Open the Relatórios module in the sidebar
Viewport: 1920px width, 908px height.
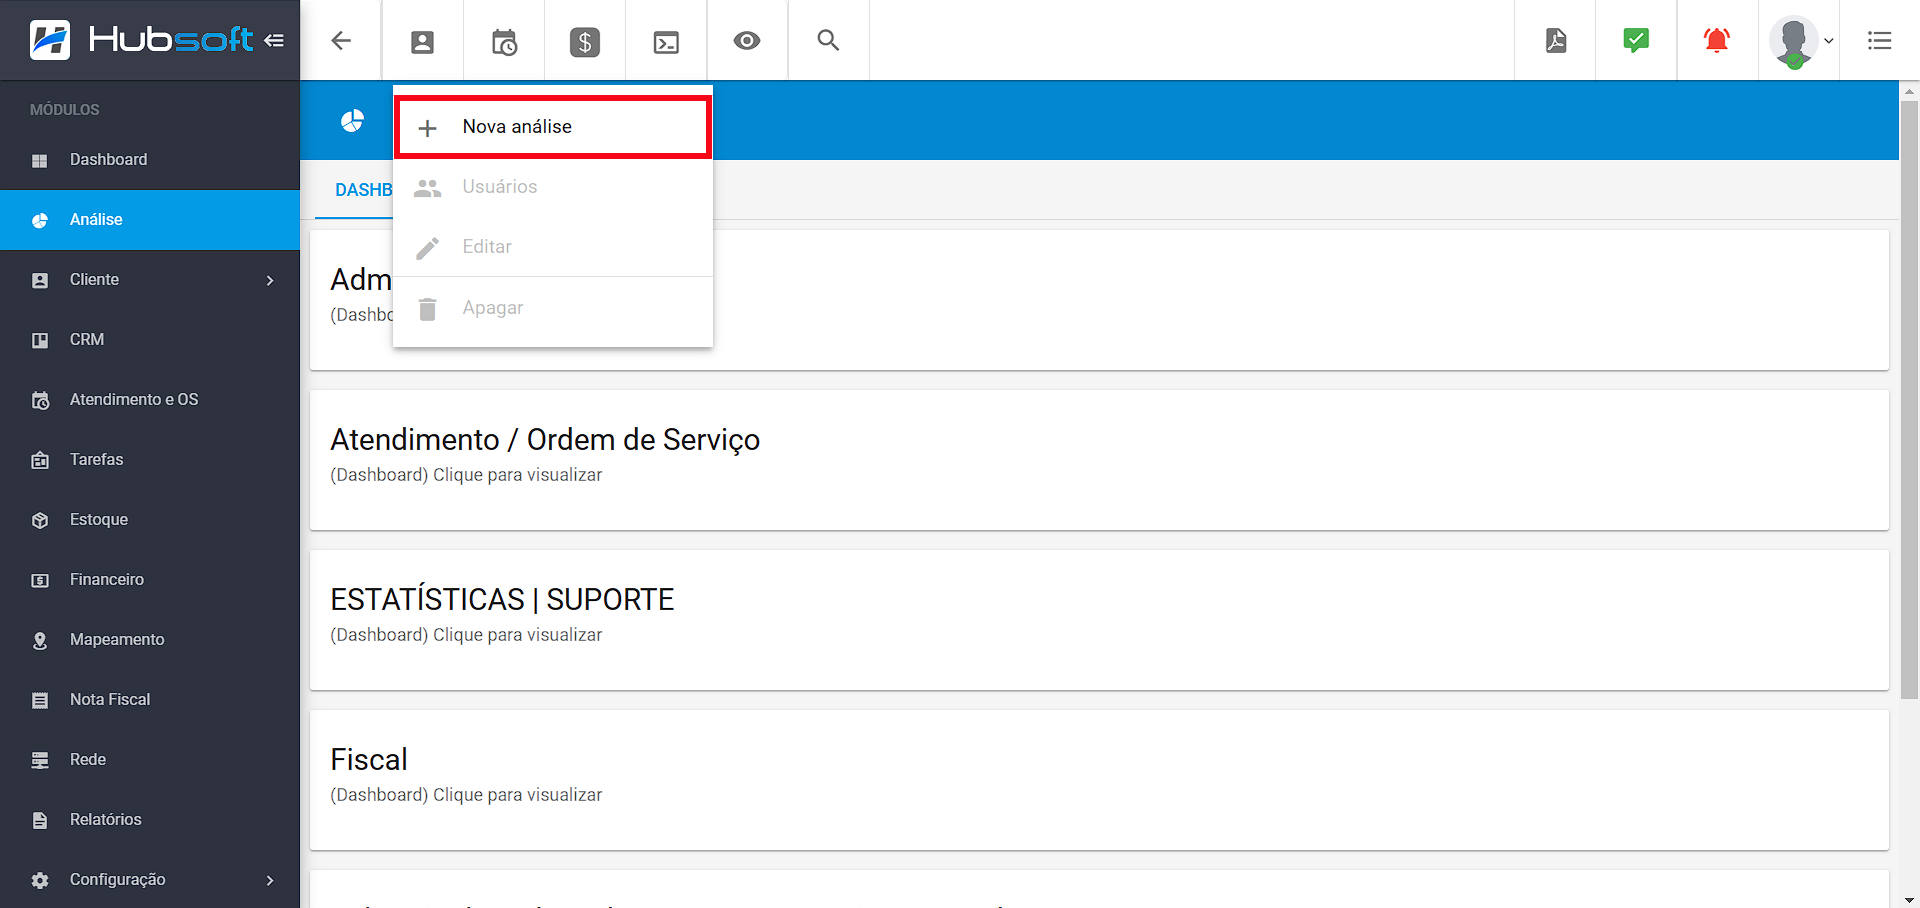[150, 820]
